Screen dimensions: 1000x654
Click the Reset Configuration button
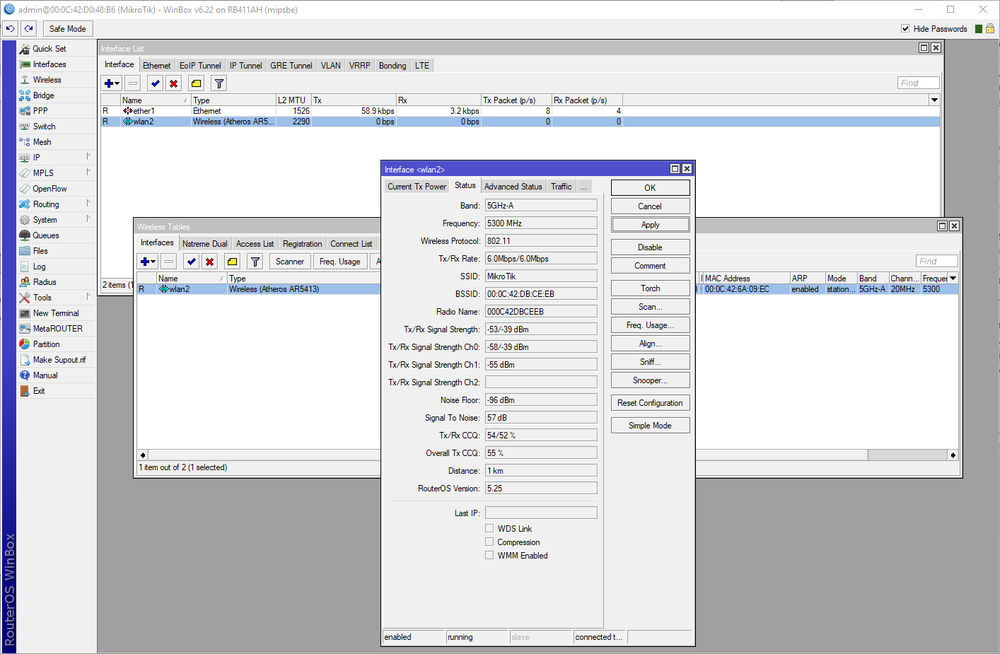tap(650, 403)
